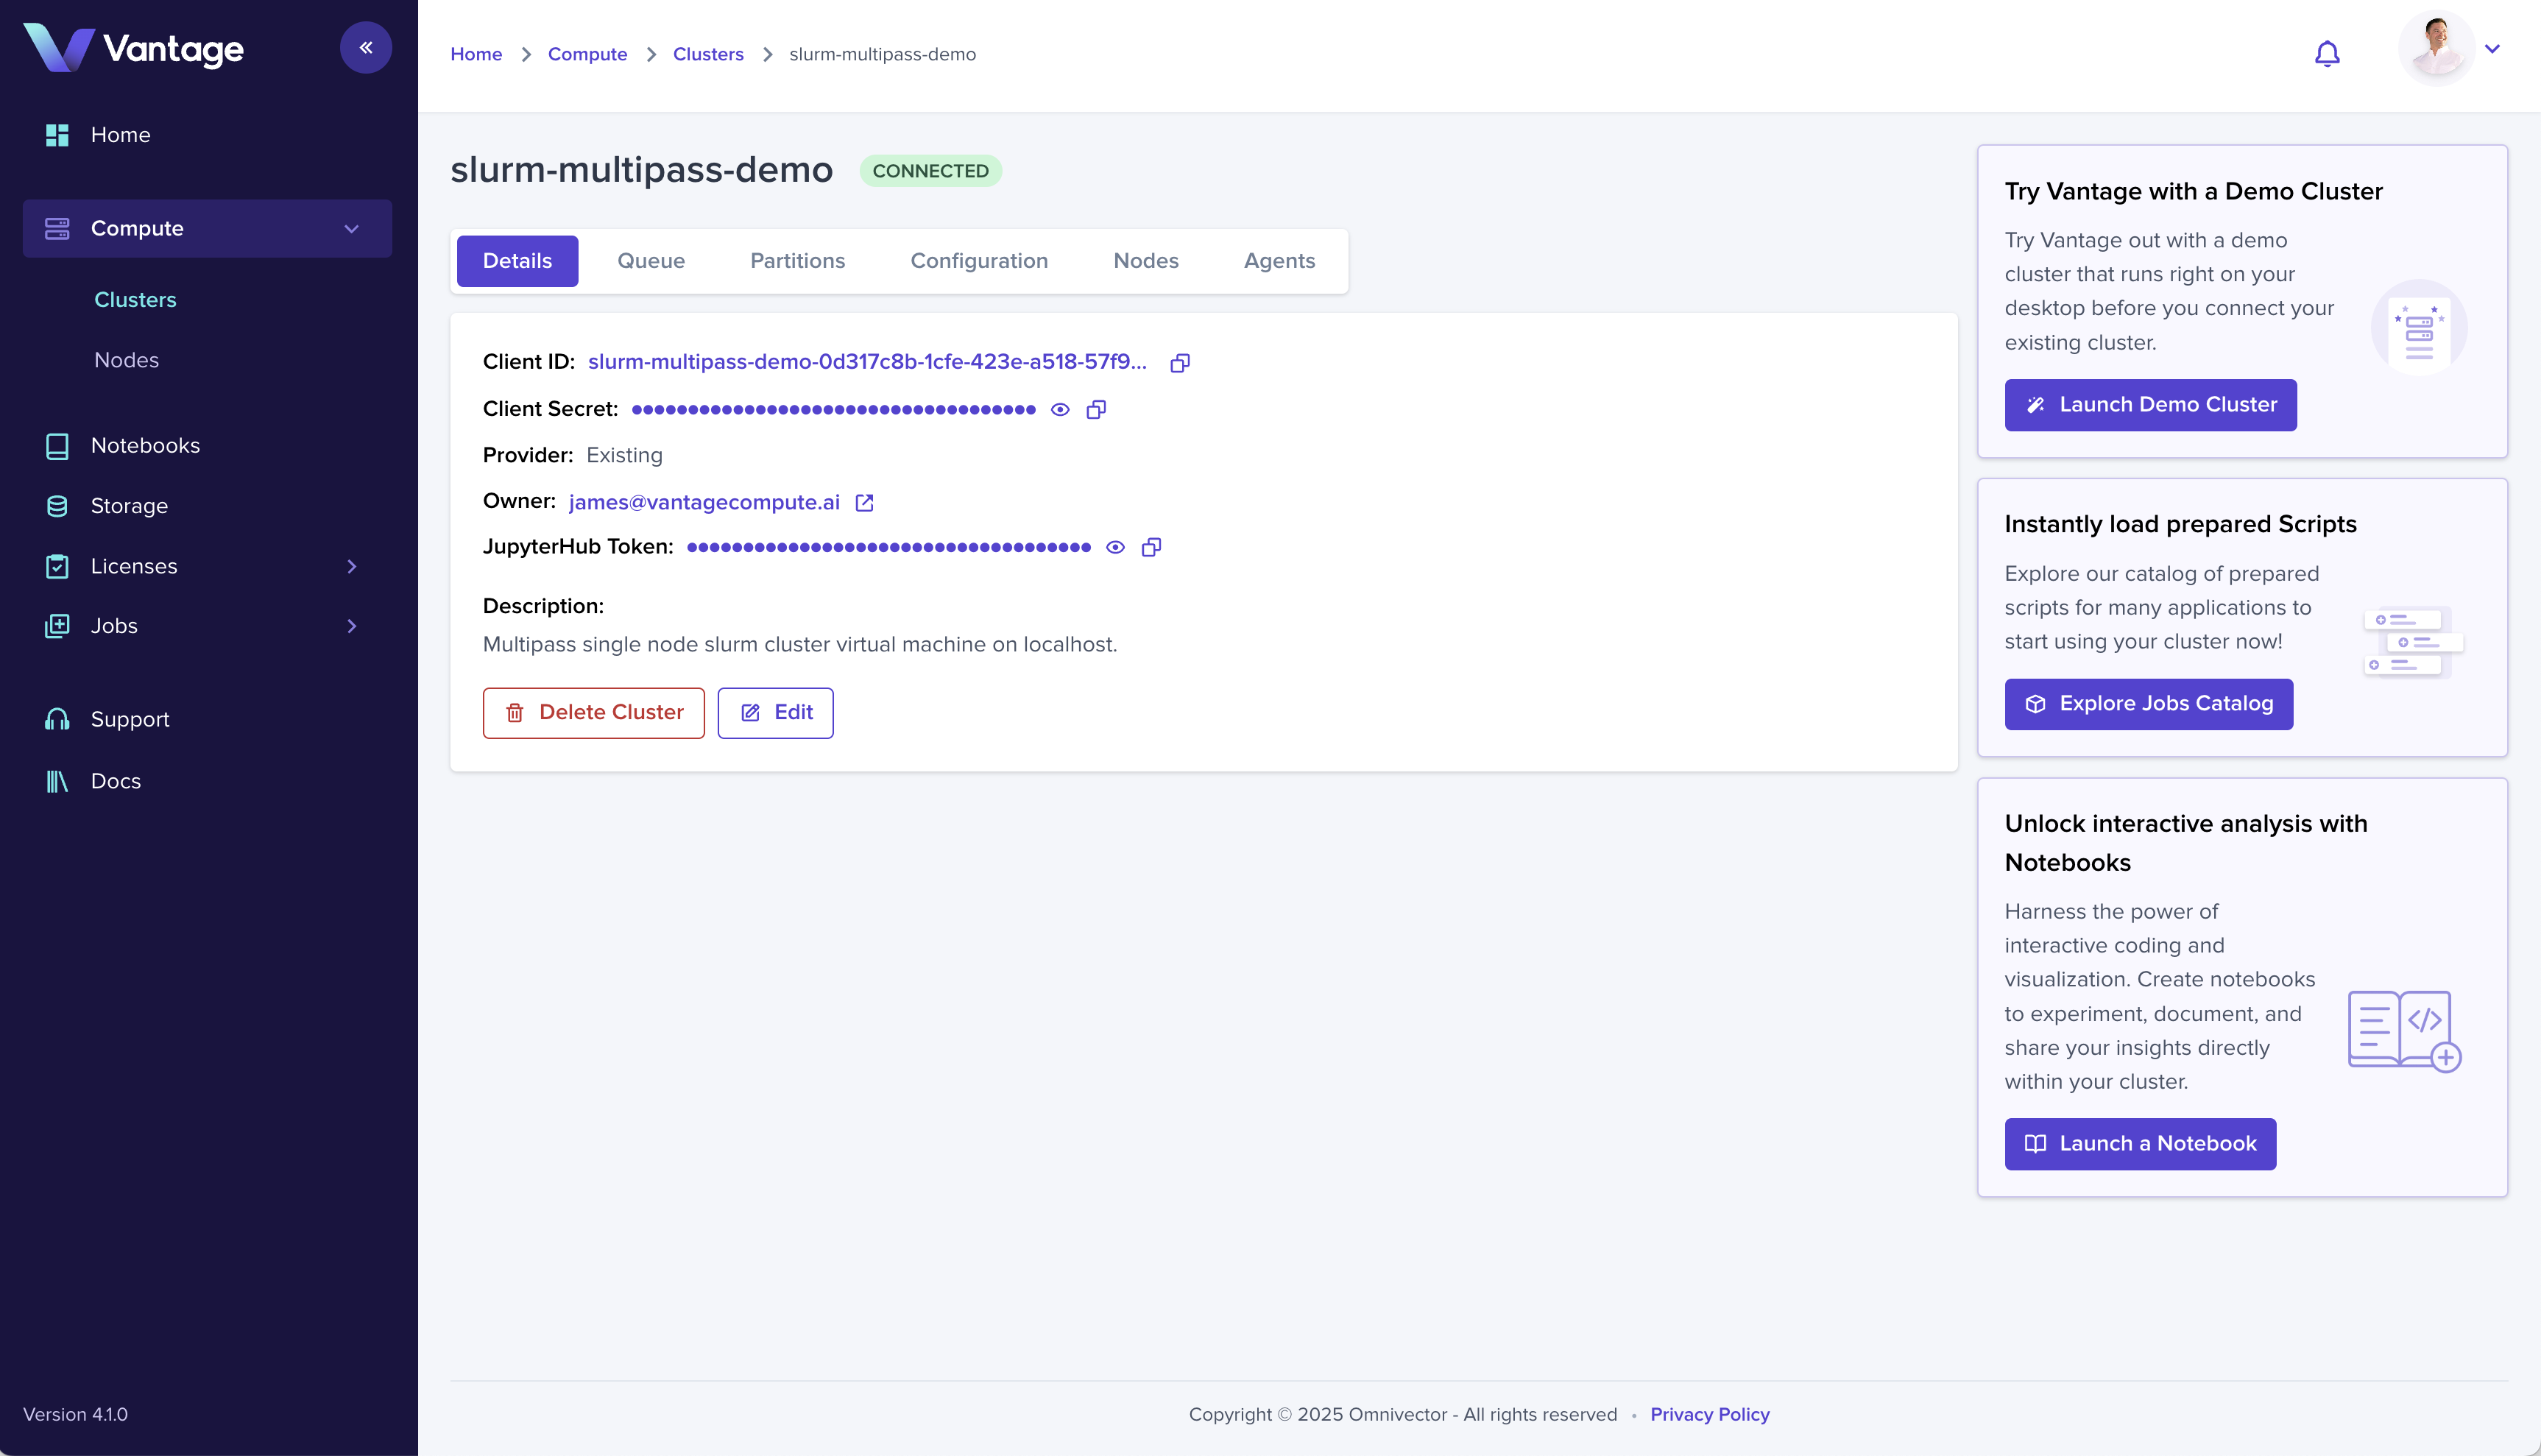This screenshot has width=2541, height=1456.
Task: Switch to the Queue tab
Action: coord(650,261)
